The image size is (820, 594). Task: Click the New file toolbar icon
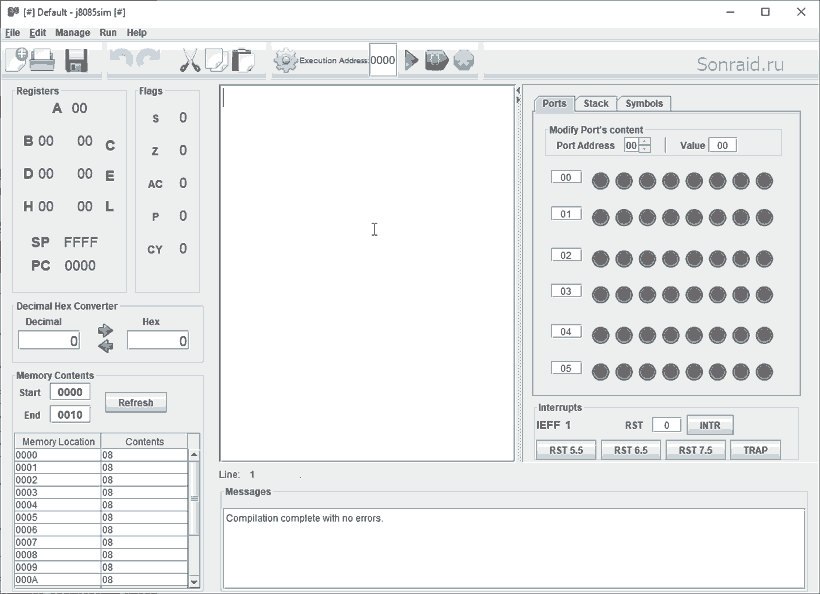pyautogui.click(x=16, y=60)
